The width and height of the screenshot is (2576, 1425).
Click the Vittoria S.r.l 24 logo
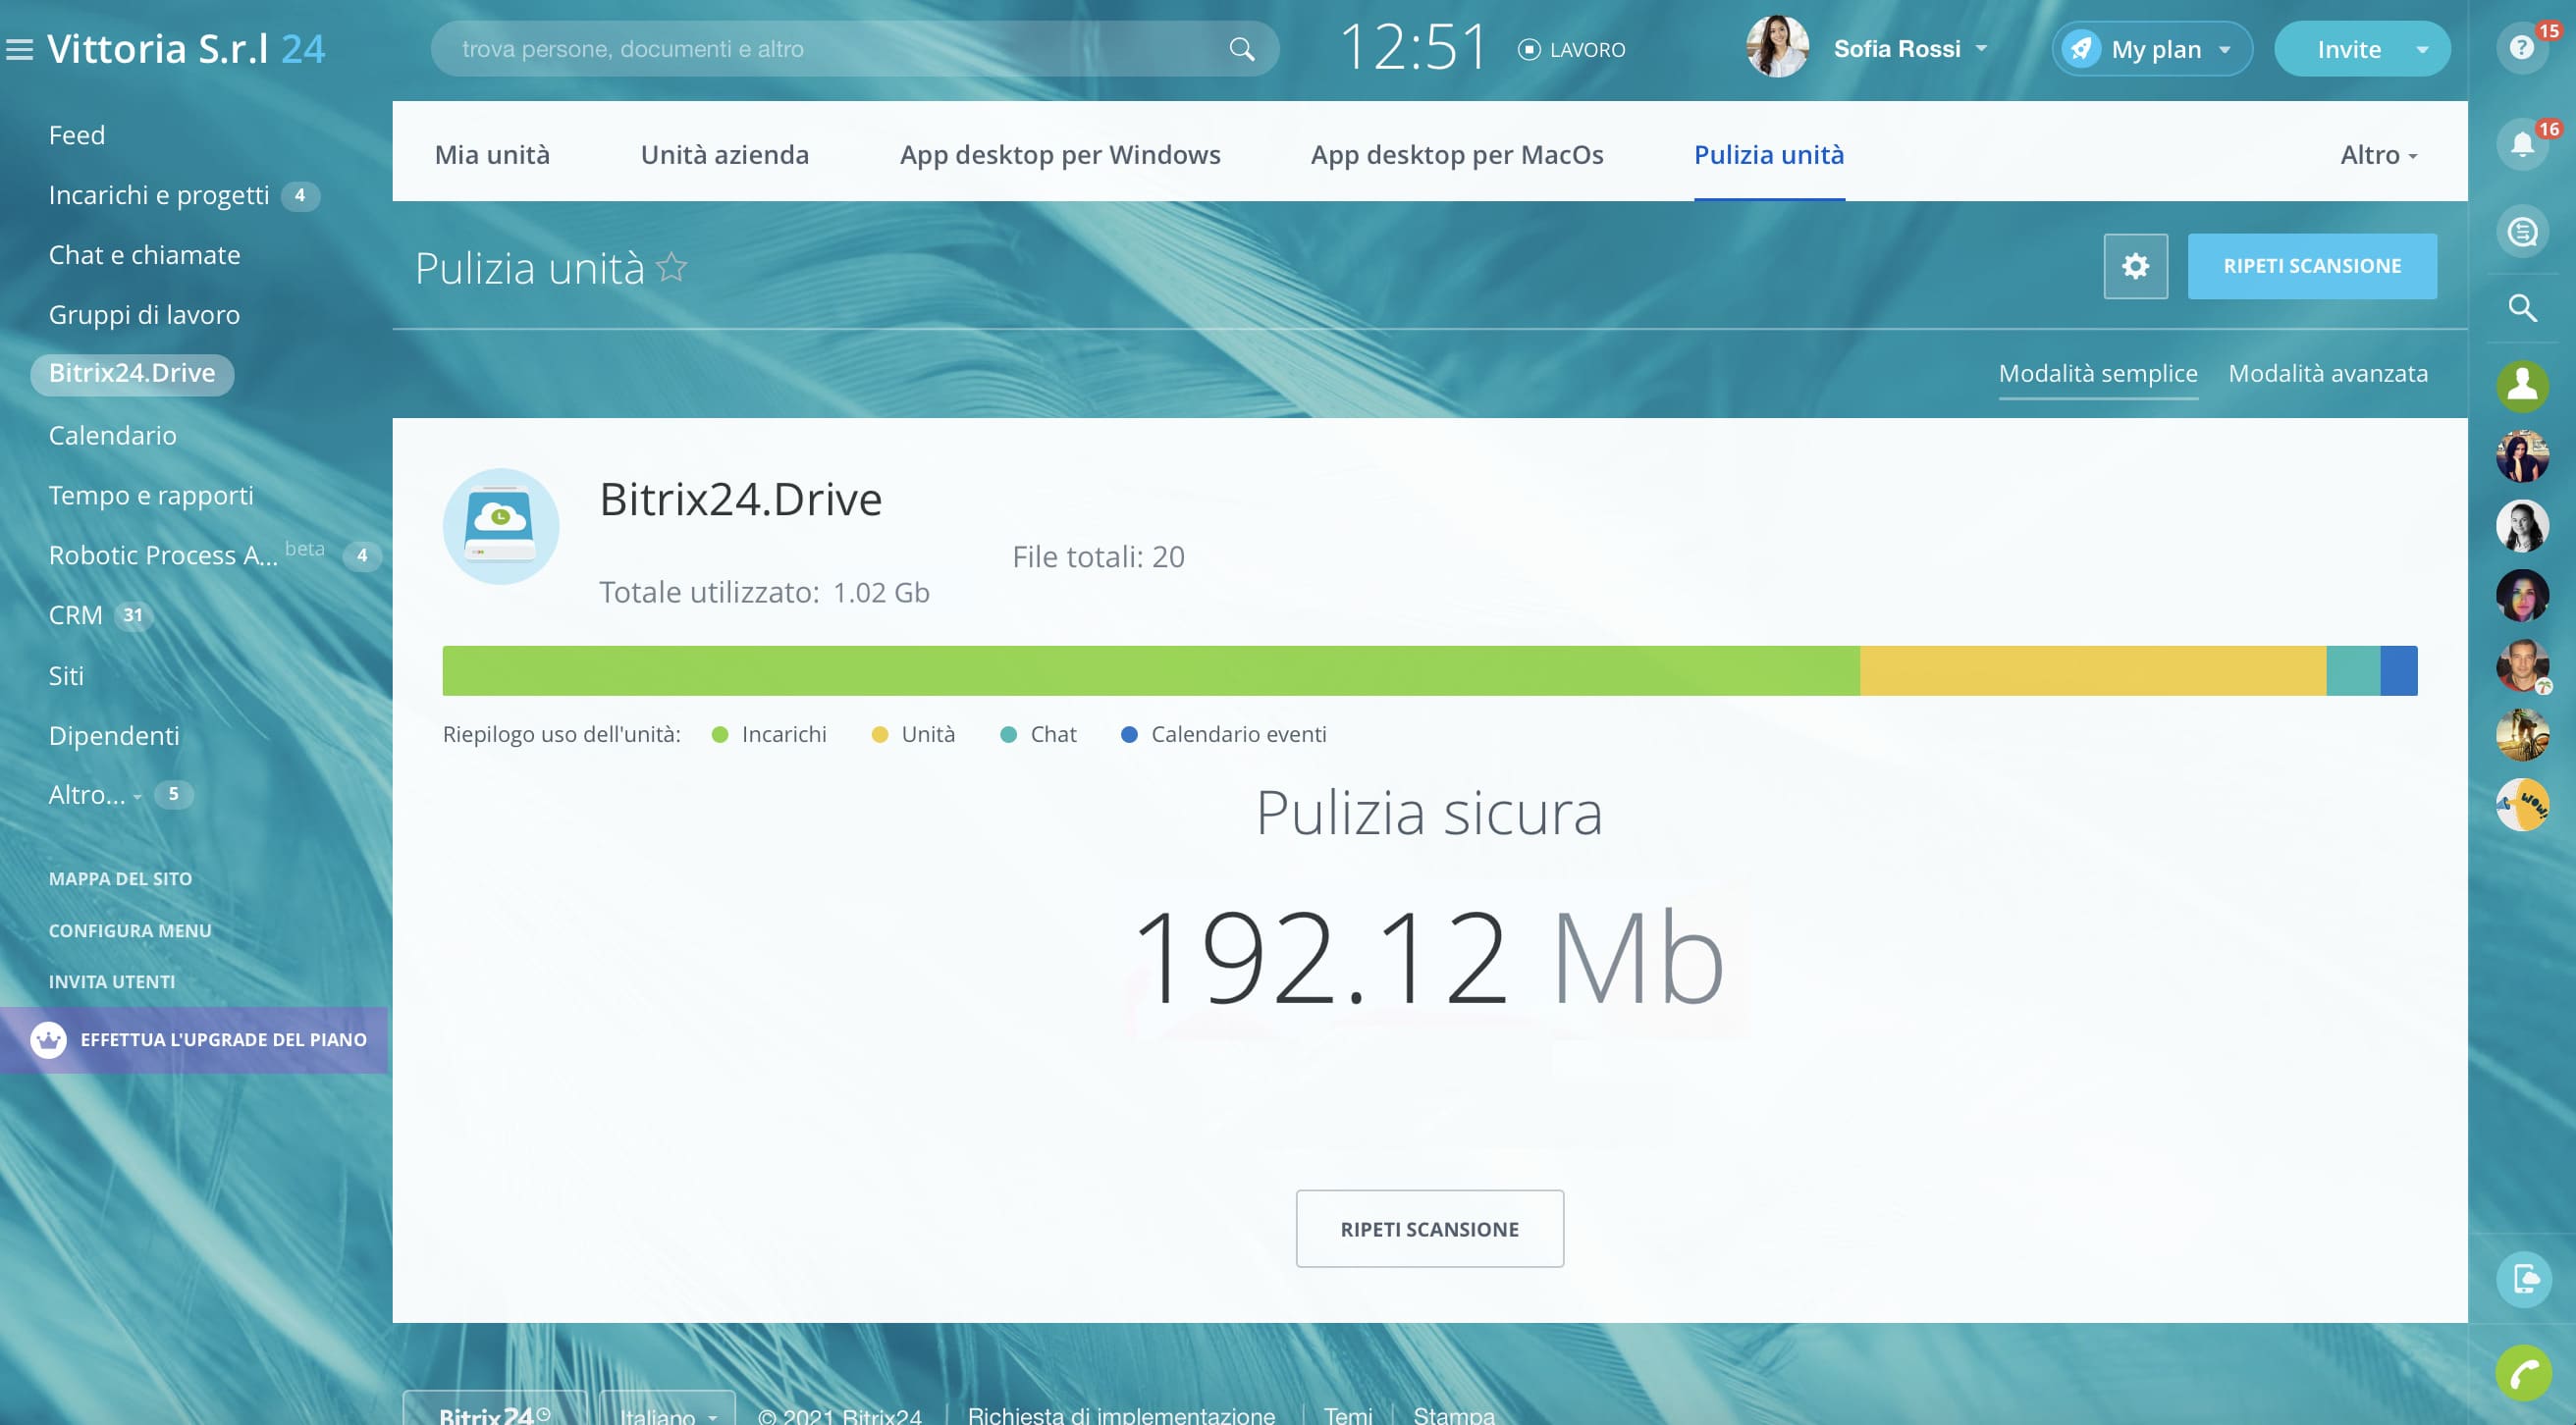coord(186,49)
